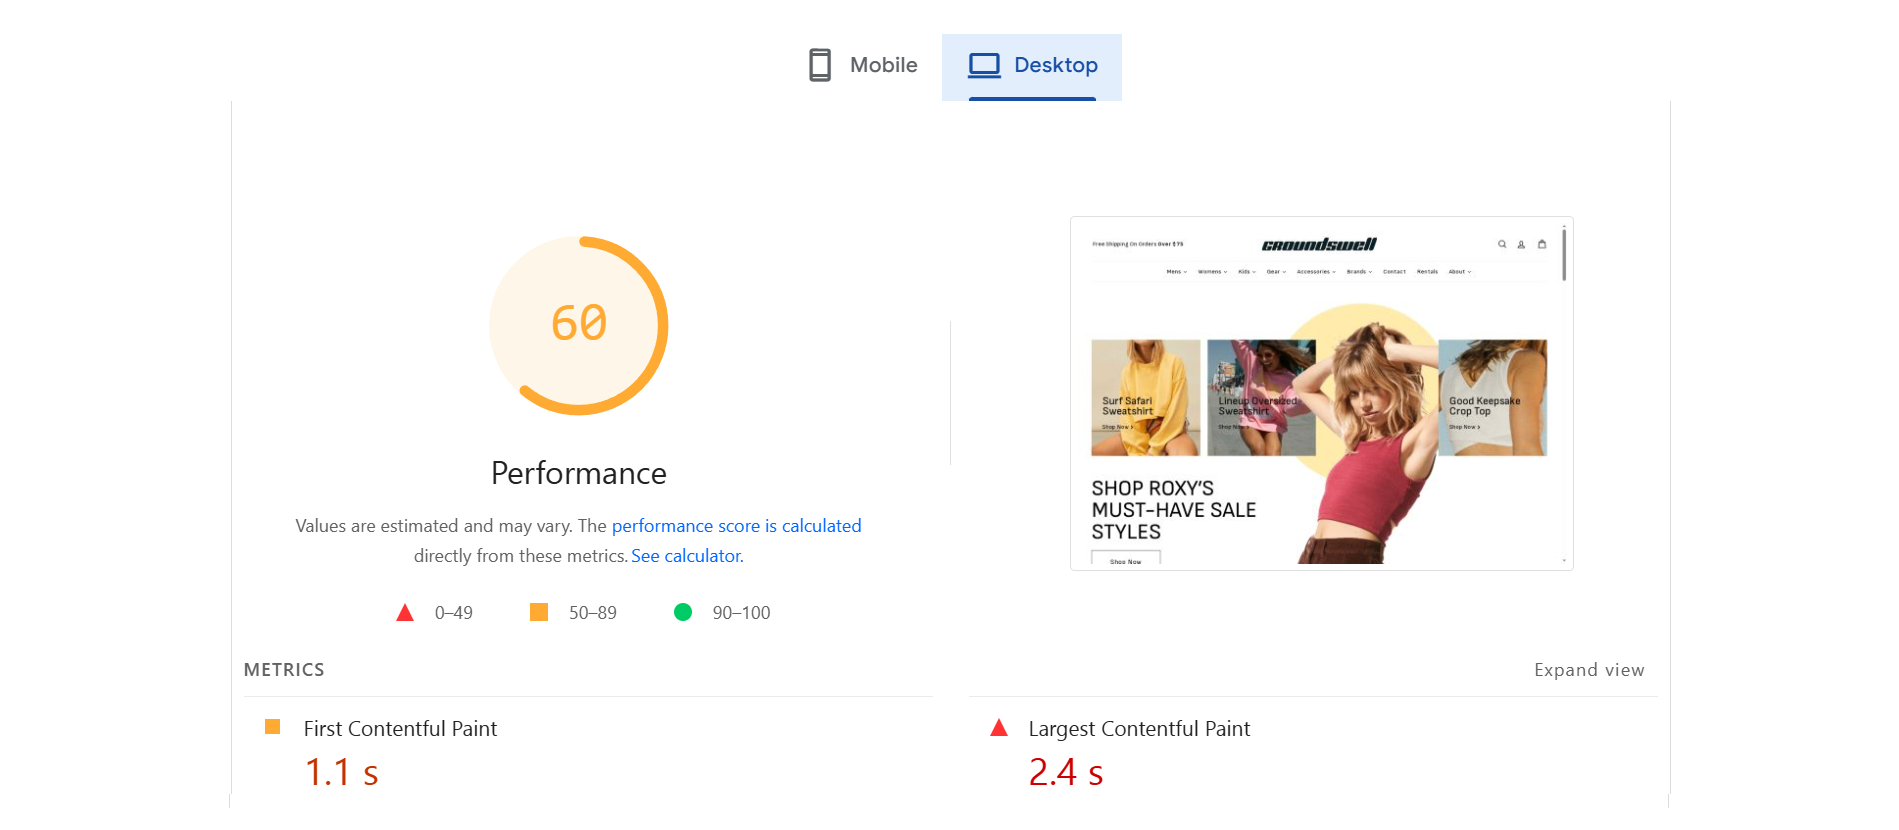Click the orange square beside First Contentful Paint

pos(272,727)
